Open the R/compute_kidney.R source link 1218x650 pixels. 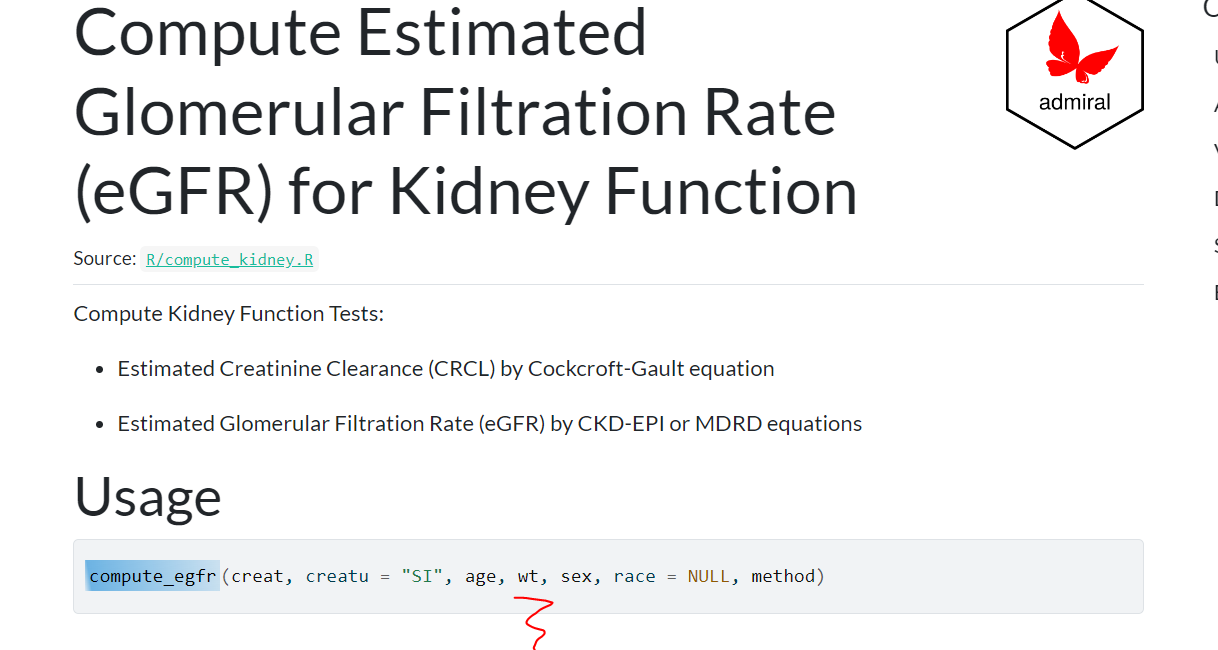pos(229,258)
